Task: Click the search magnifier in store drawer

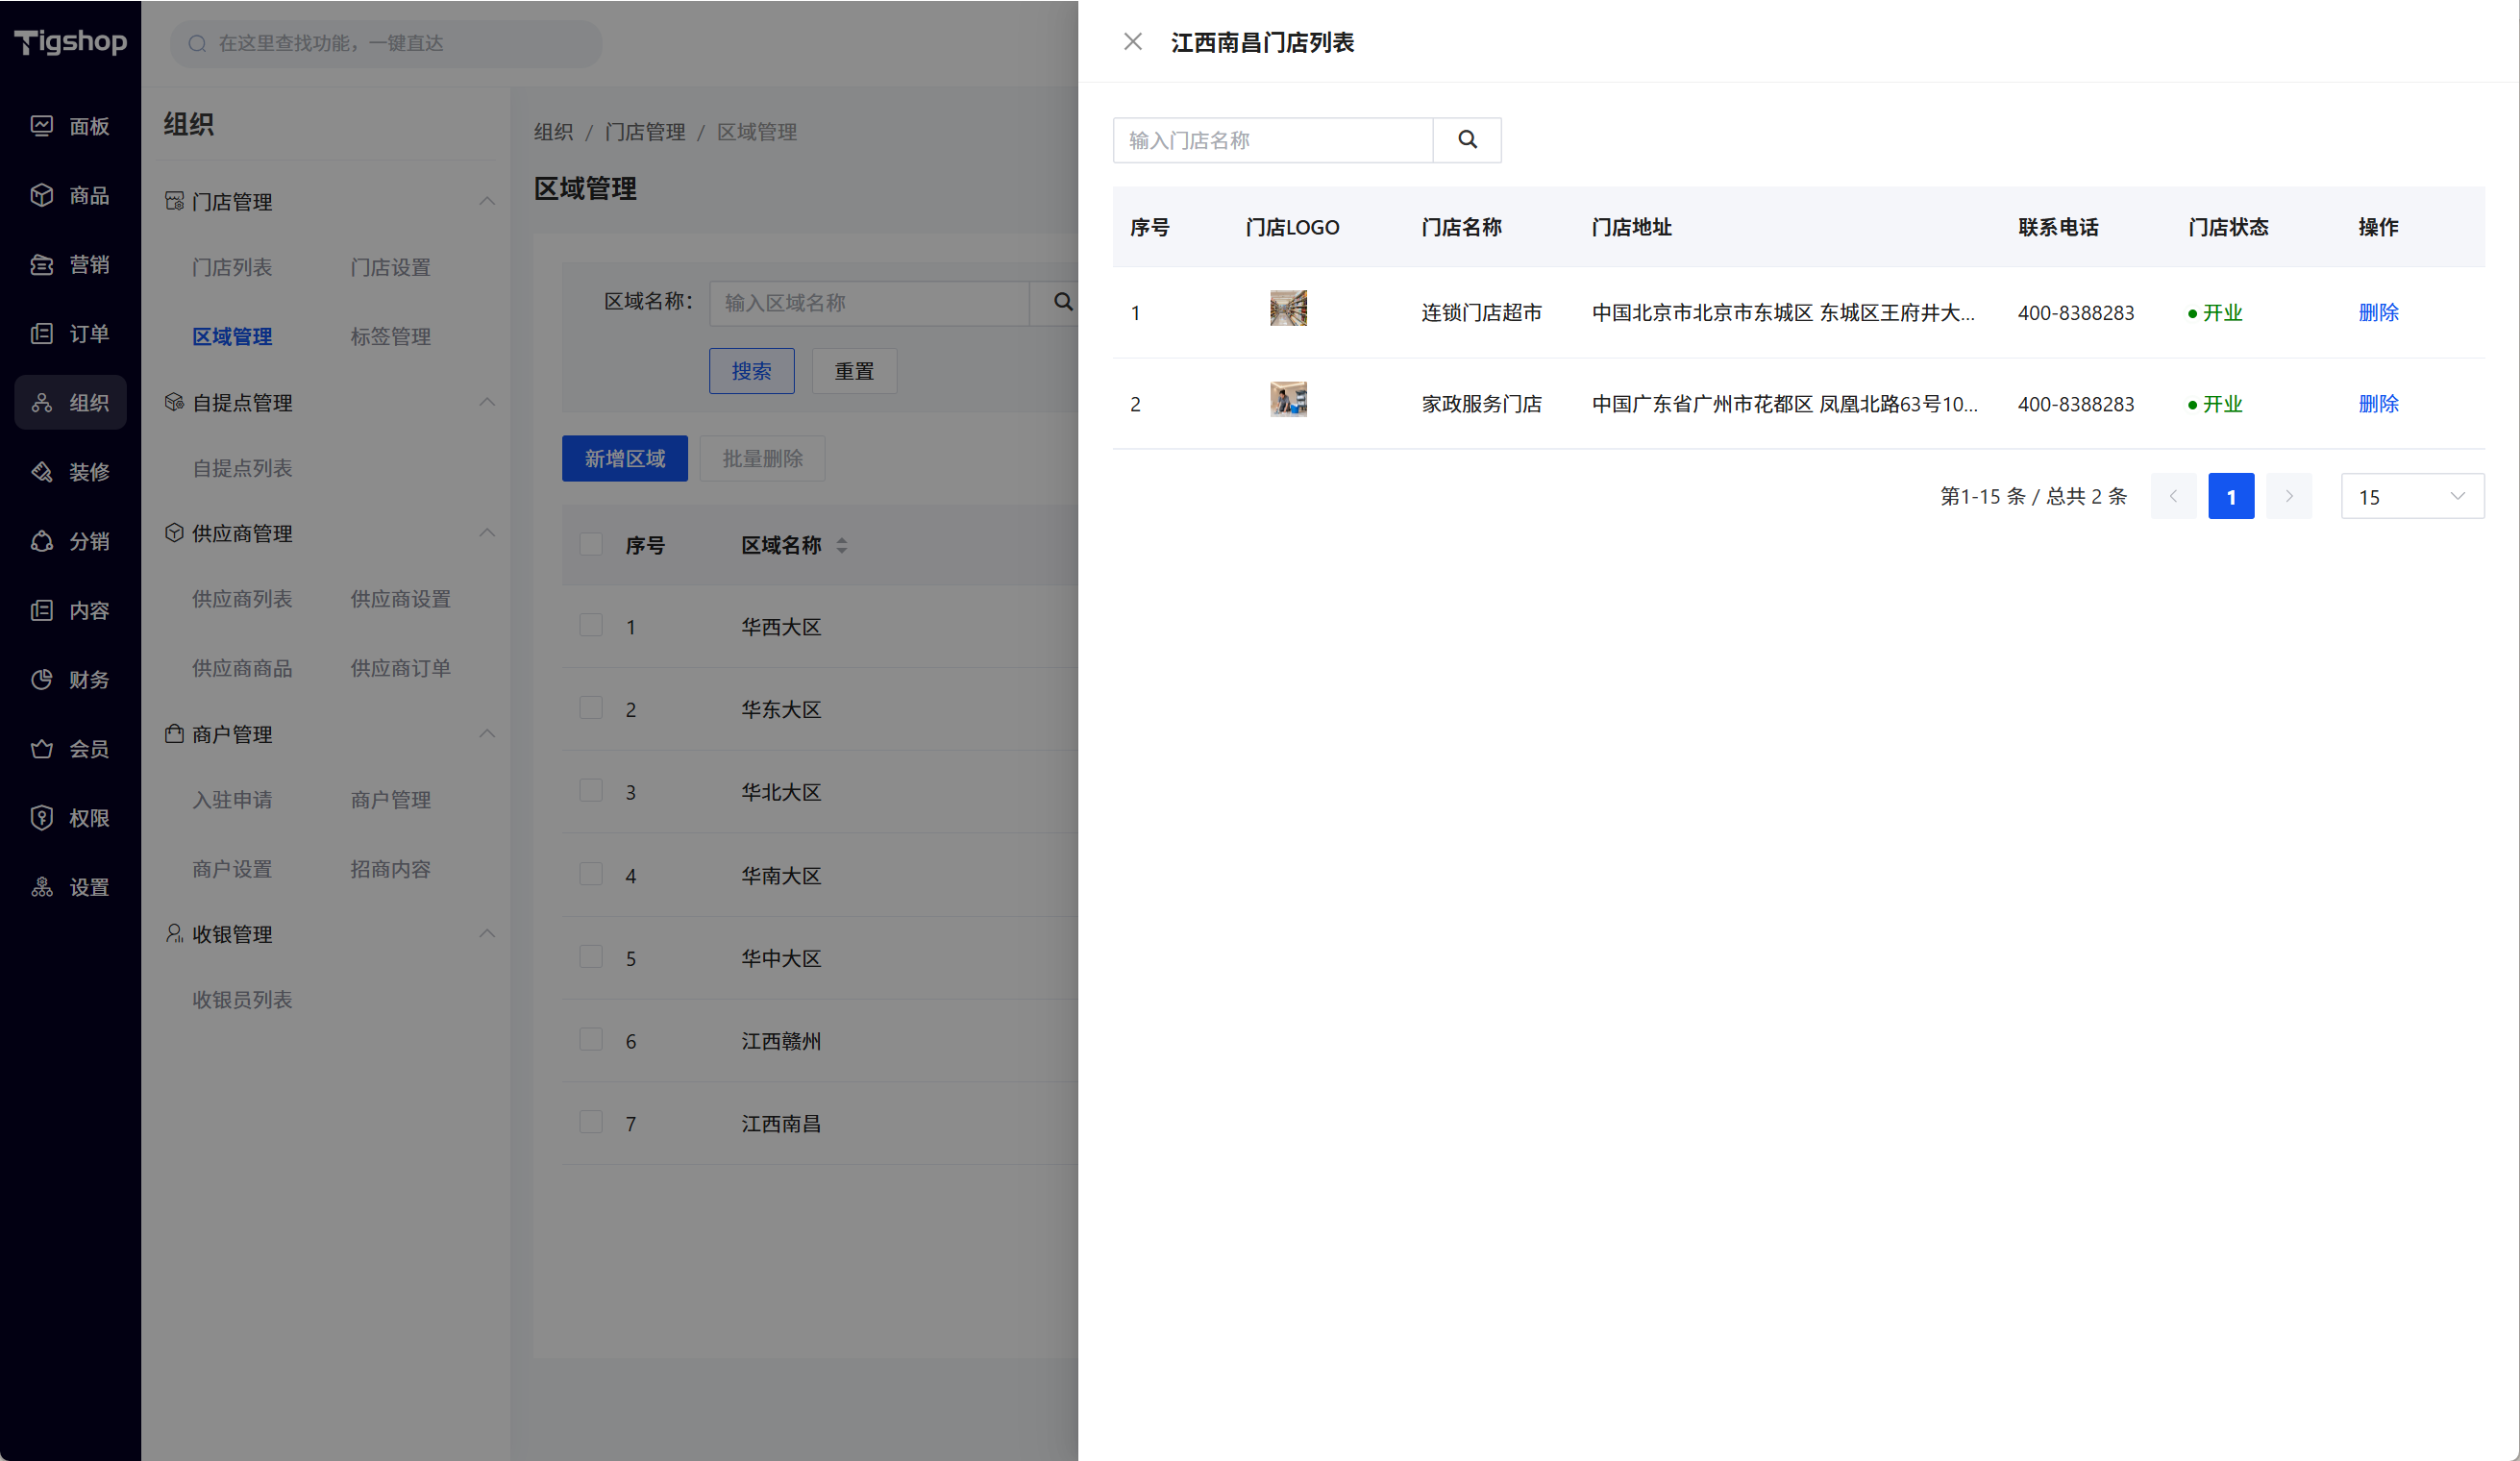Action: [x=1466, y=140]
